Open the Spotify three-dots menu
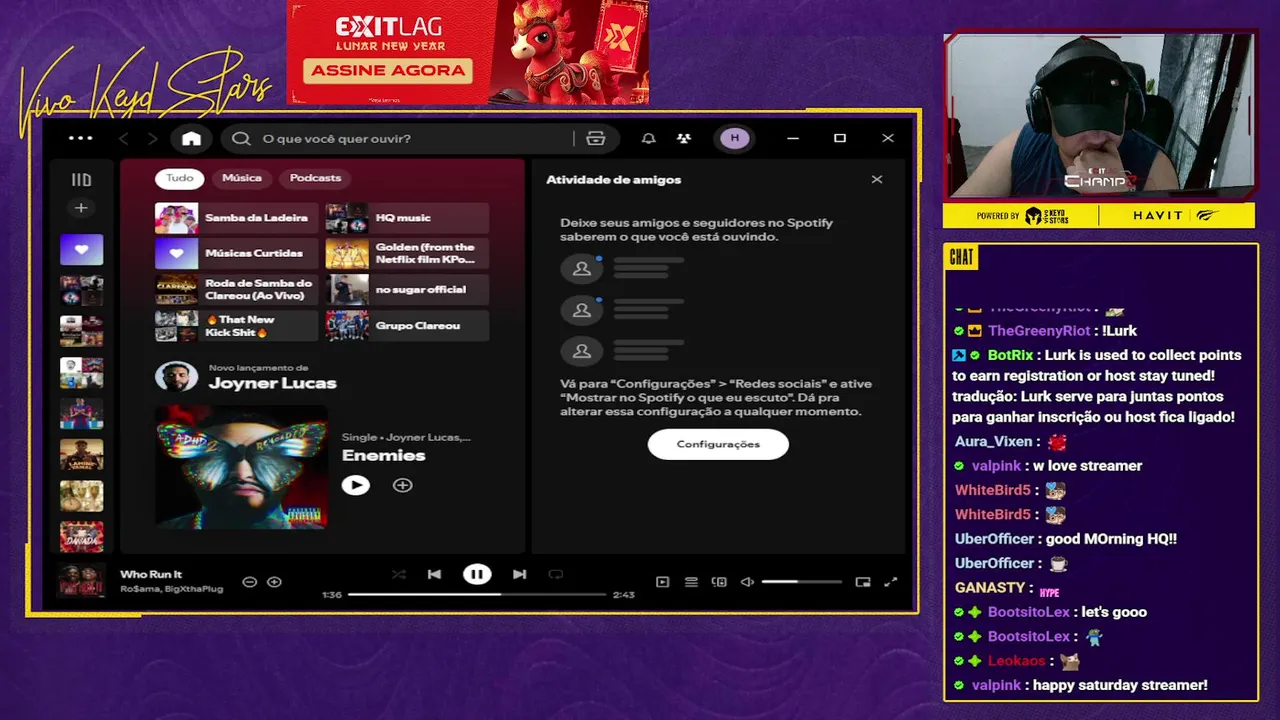This screenshot has height=720, width=1280. tap(81, 138)
